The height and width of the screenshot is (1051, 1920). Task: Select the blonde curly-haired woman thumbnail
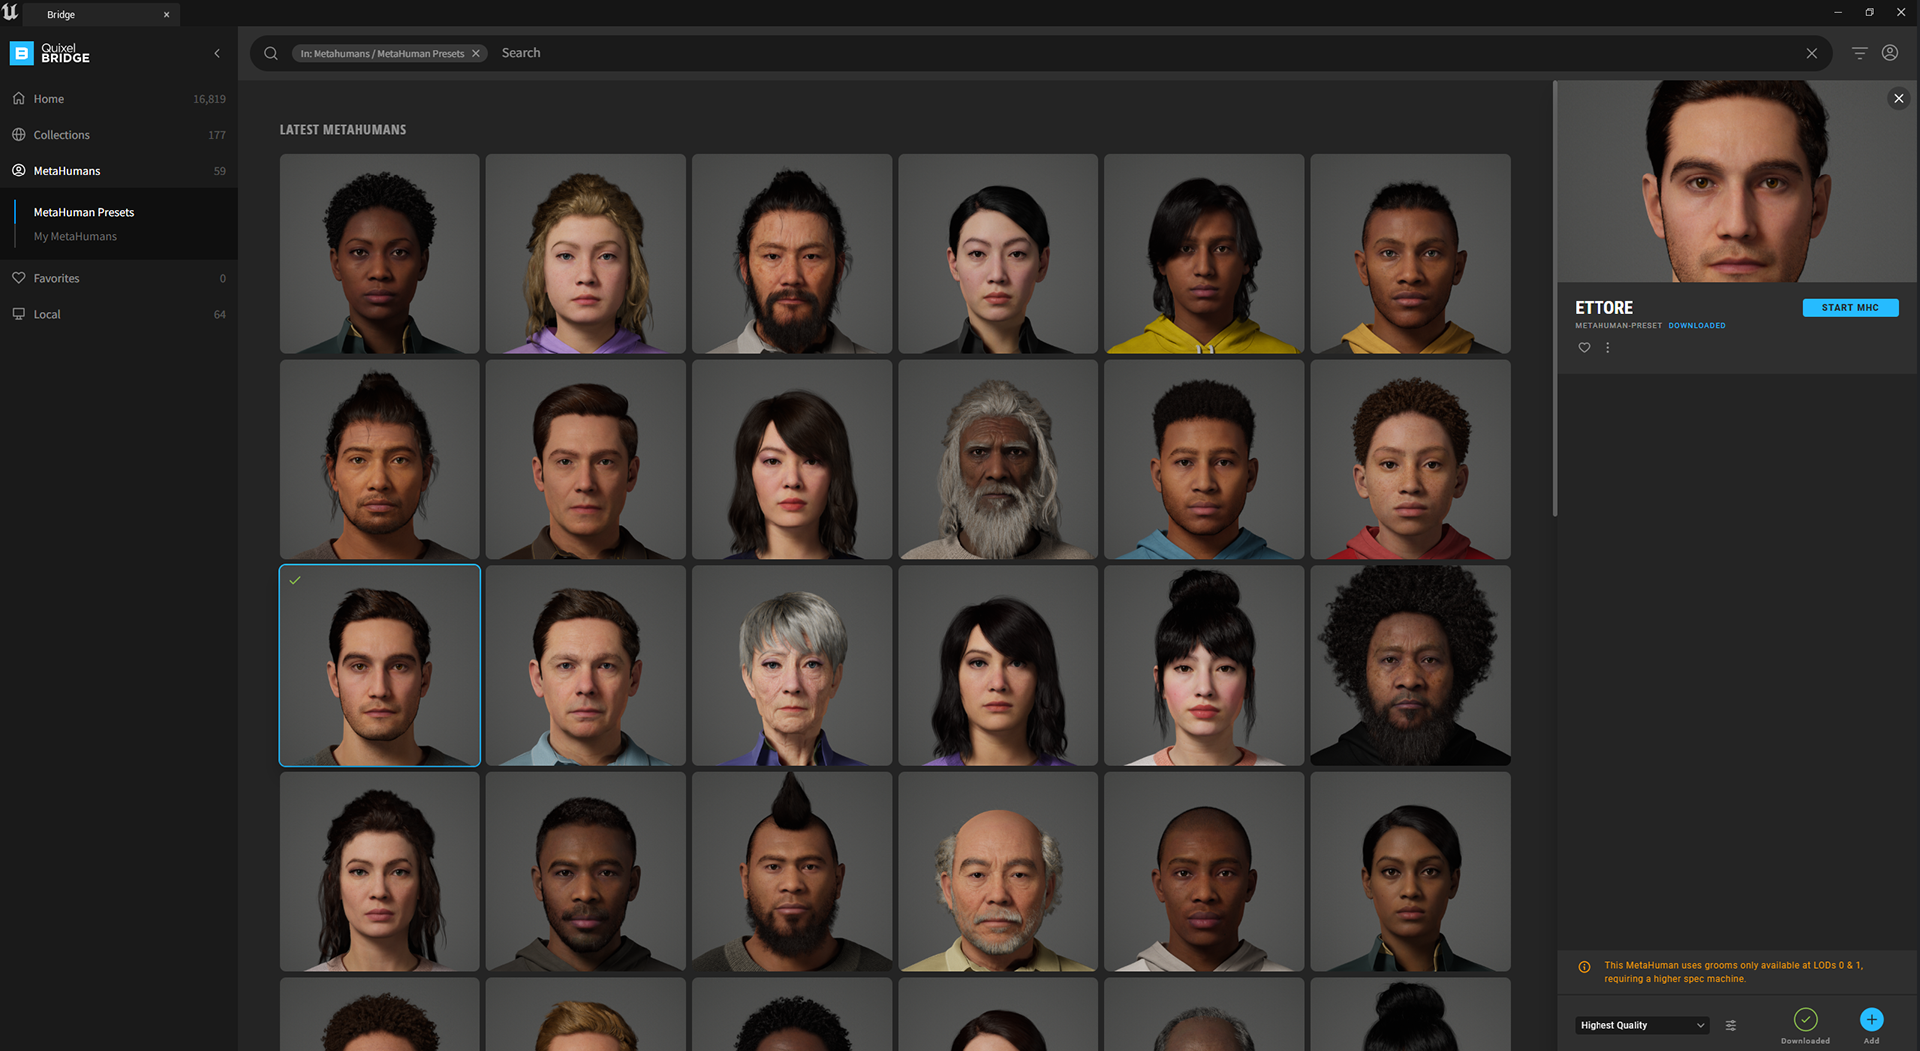click(x=586, y=254)
